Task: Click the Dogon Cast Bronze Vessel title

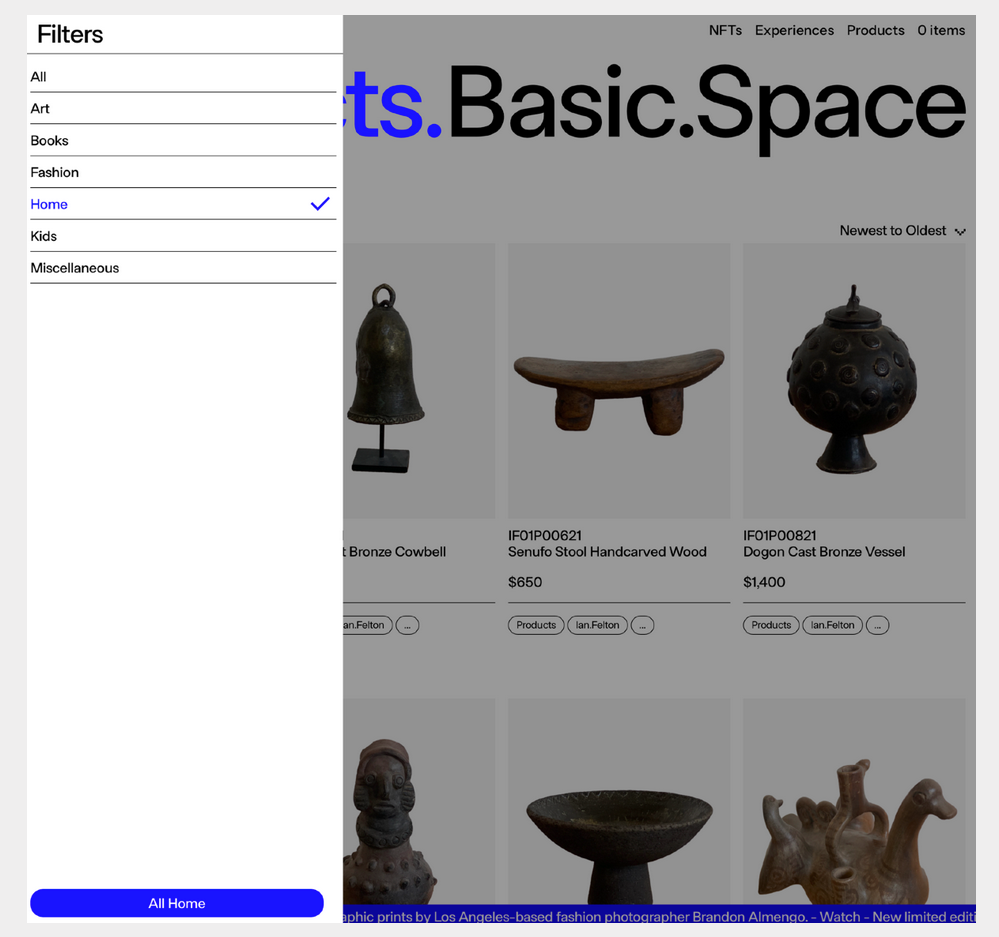Action: coord(824,552)
